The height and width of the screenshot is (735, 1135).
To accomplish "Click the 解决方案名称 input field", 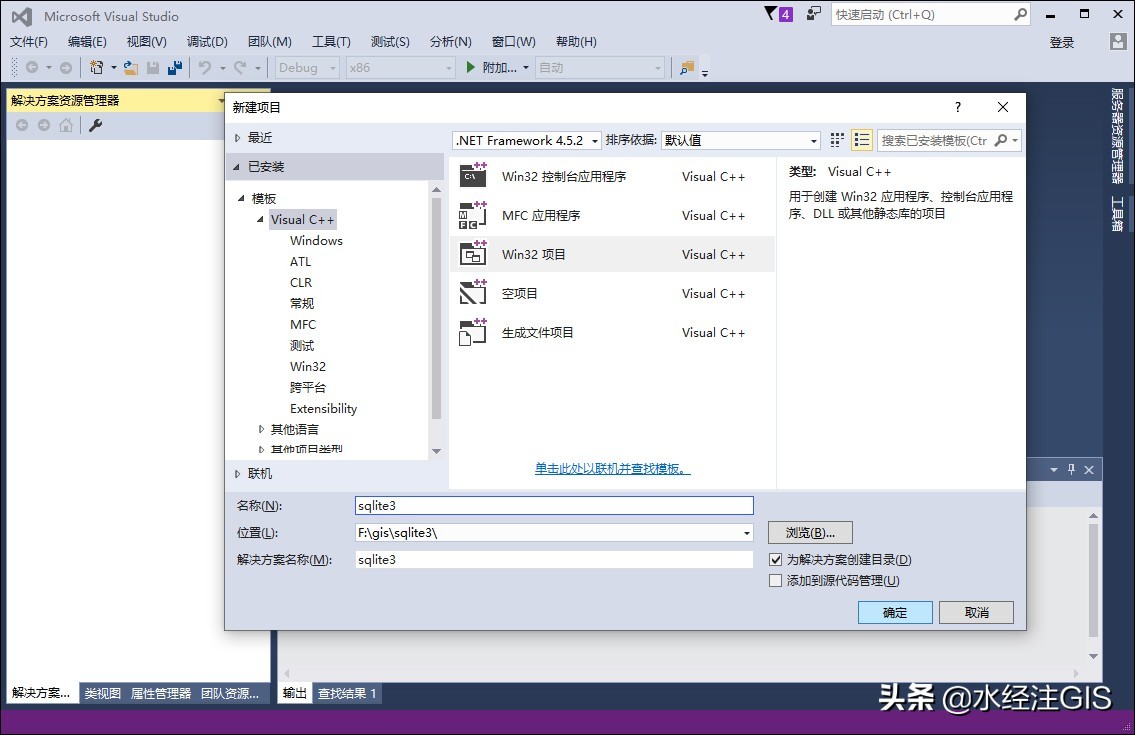I will pos(554,560).
